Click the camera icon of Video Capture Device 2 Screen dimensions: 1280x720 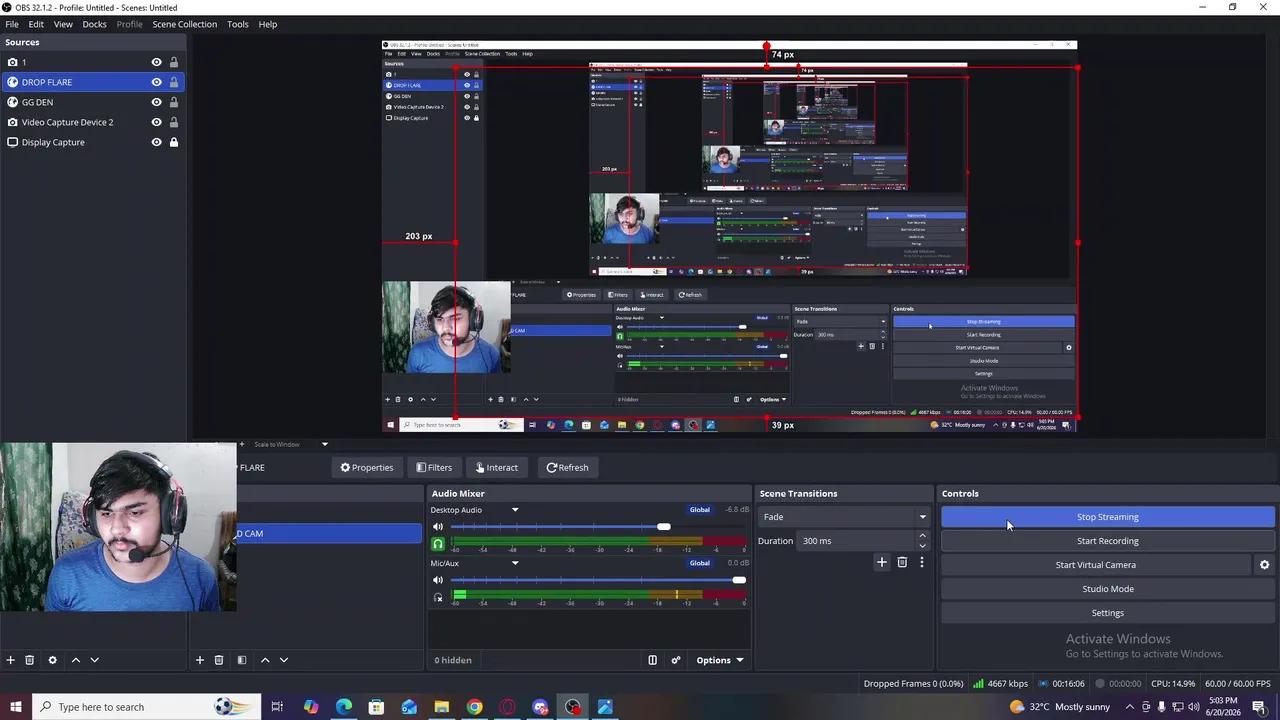click(x=12, y=122)
